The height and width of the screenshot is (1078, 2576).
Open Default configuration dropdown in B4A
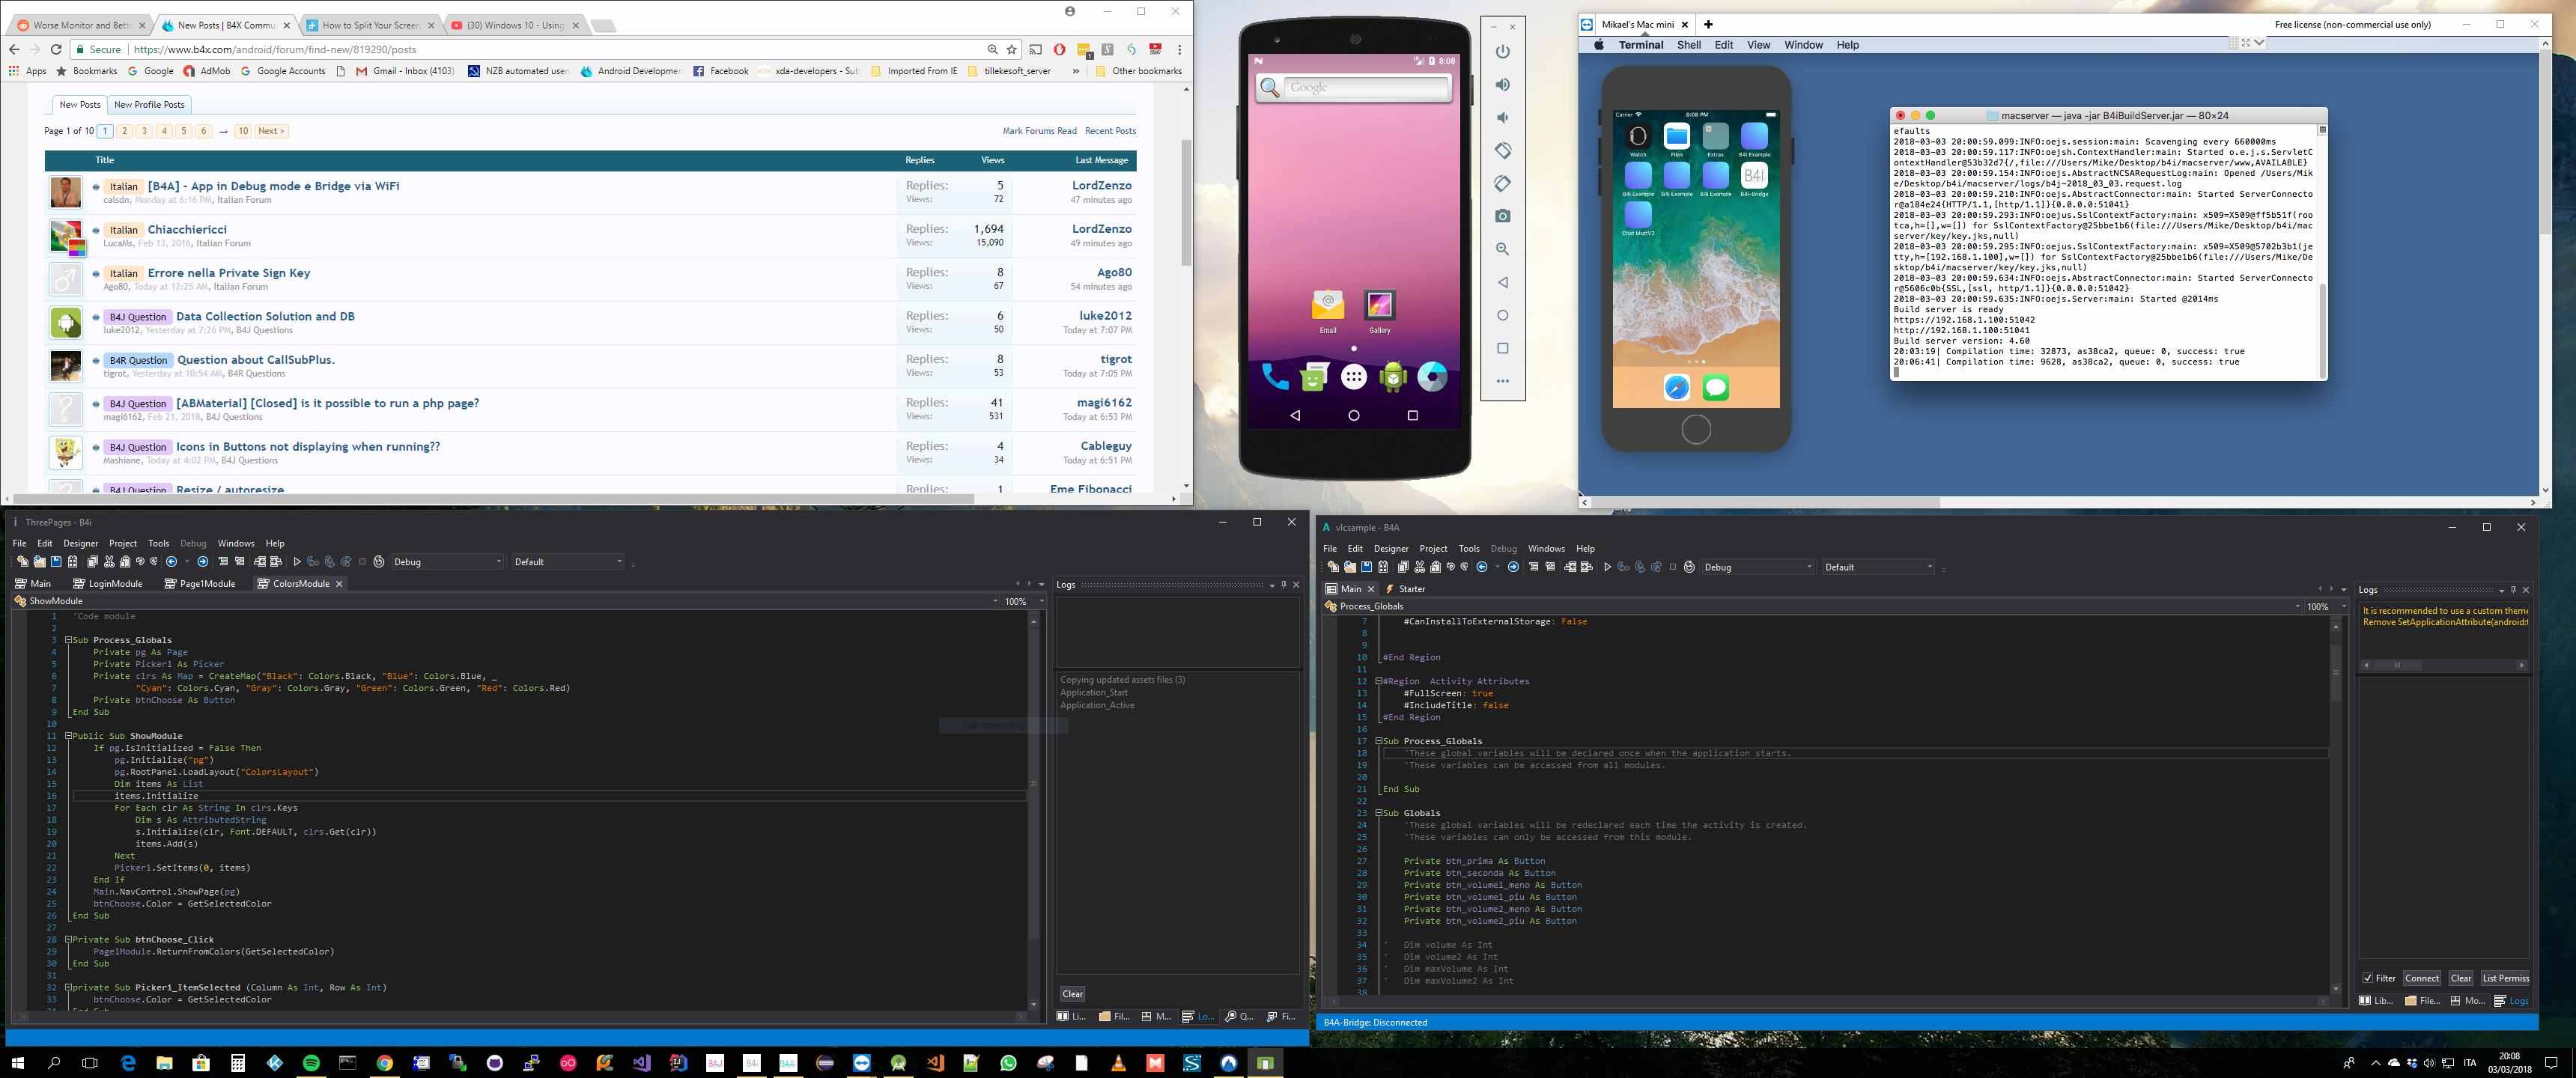tap(1878, 567)
